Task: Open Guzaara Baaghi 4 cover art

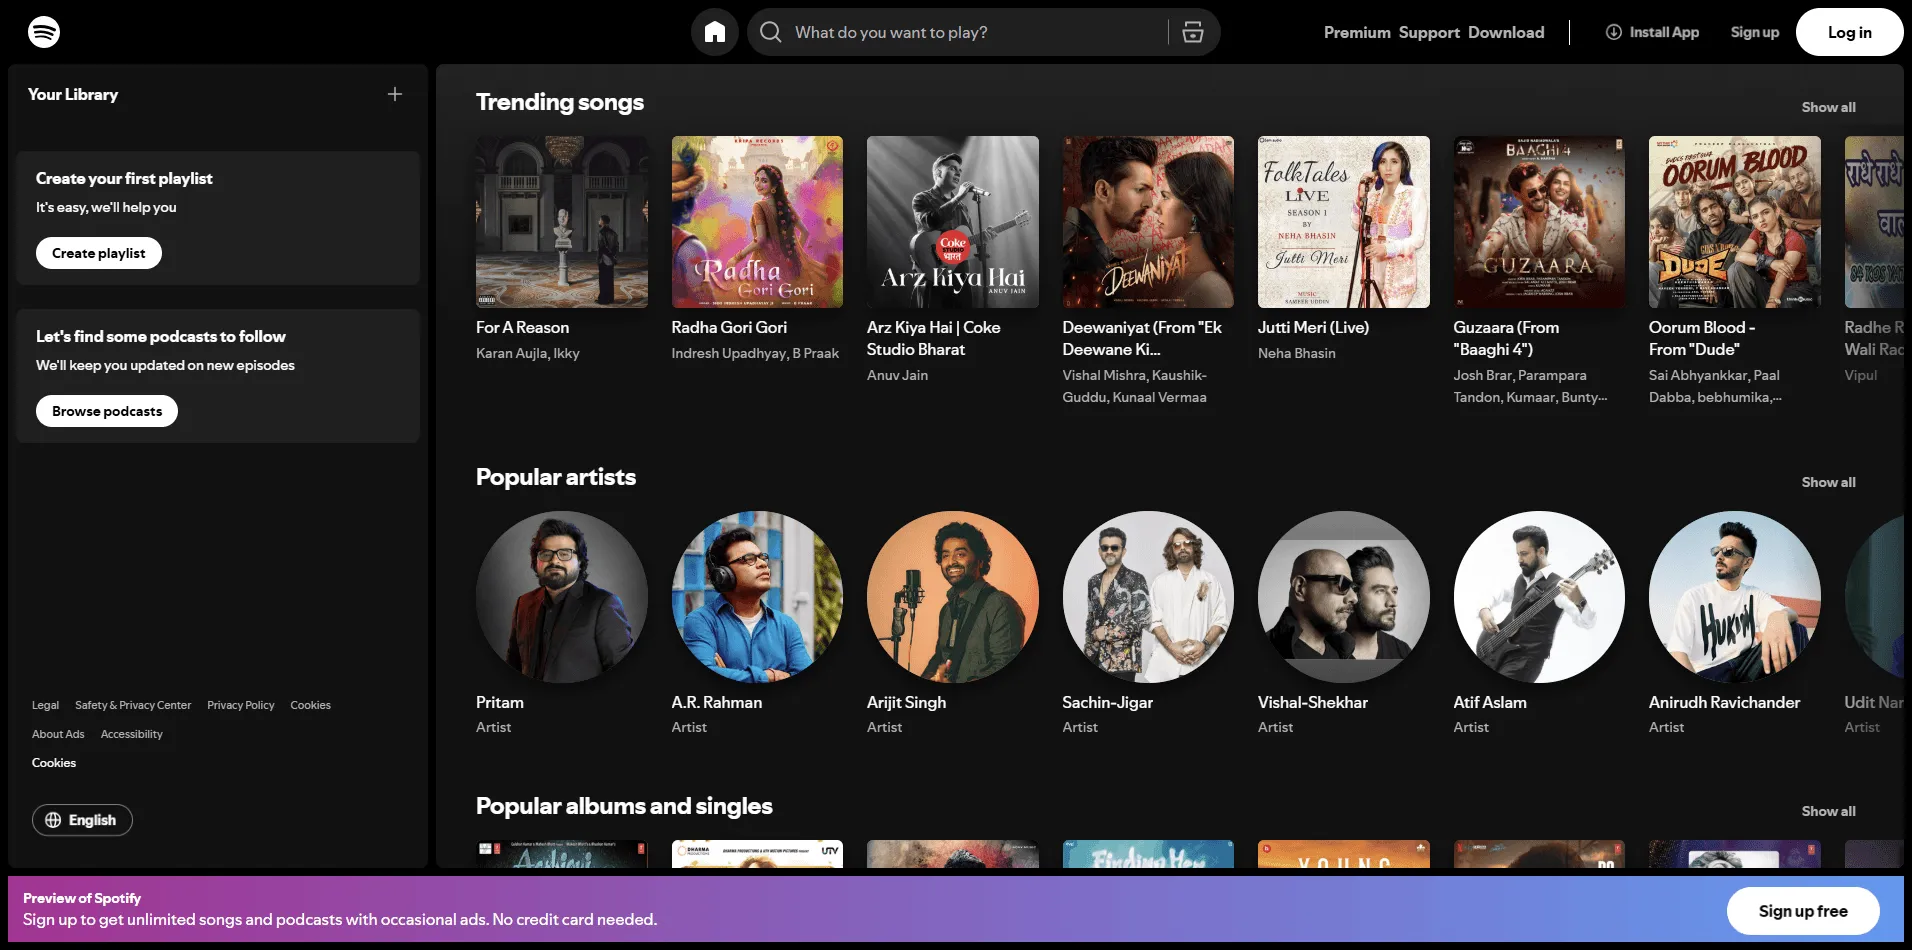Action: pos(1539,222)
